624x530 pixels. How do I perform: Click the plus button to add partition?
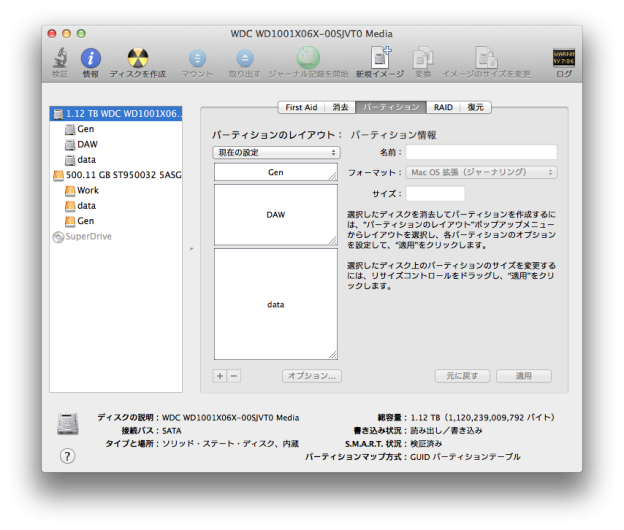point(220,376)
